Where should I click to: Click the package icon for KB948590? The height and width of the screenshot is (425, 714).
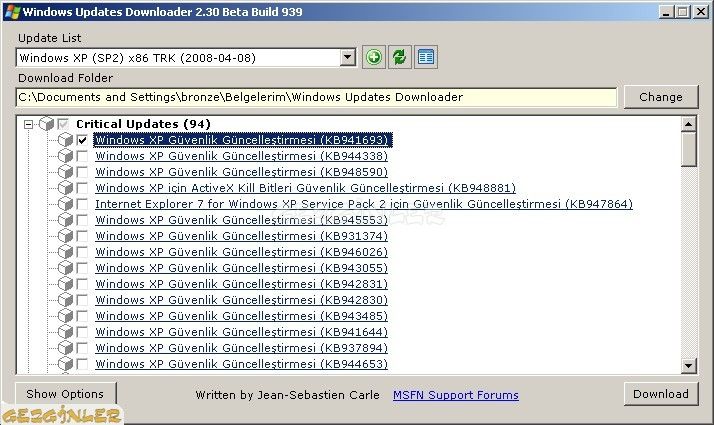pyautogui.click(x=66, y=172)
